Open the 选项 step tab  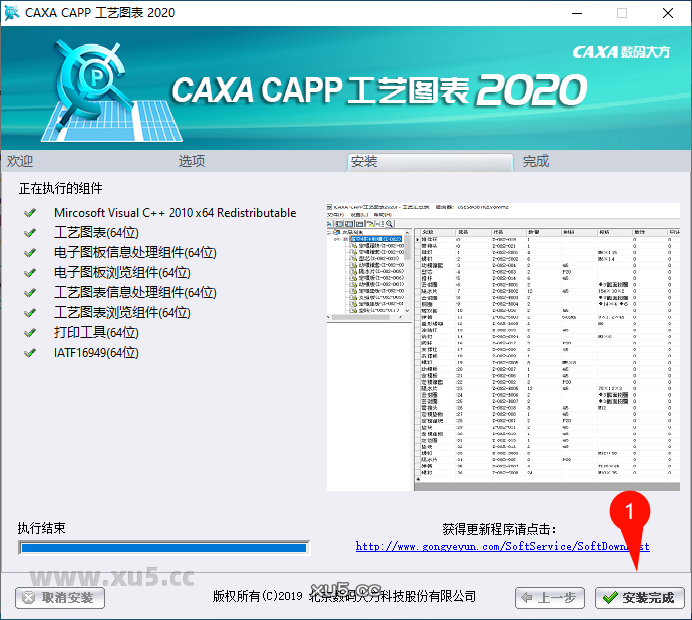(192, 161)
